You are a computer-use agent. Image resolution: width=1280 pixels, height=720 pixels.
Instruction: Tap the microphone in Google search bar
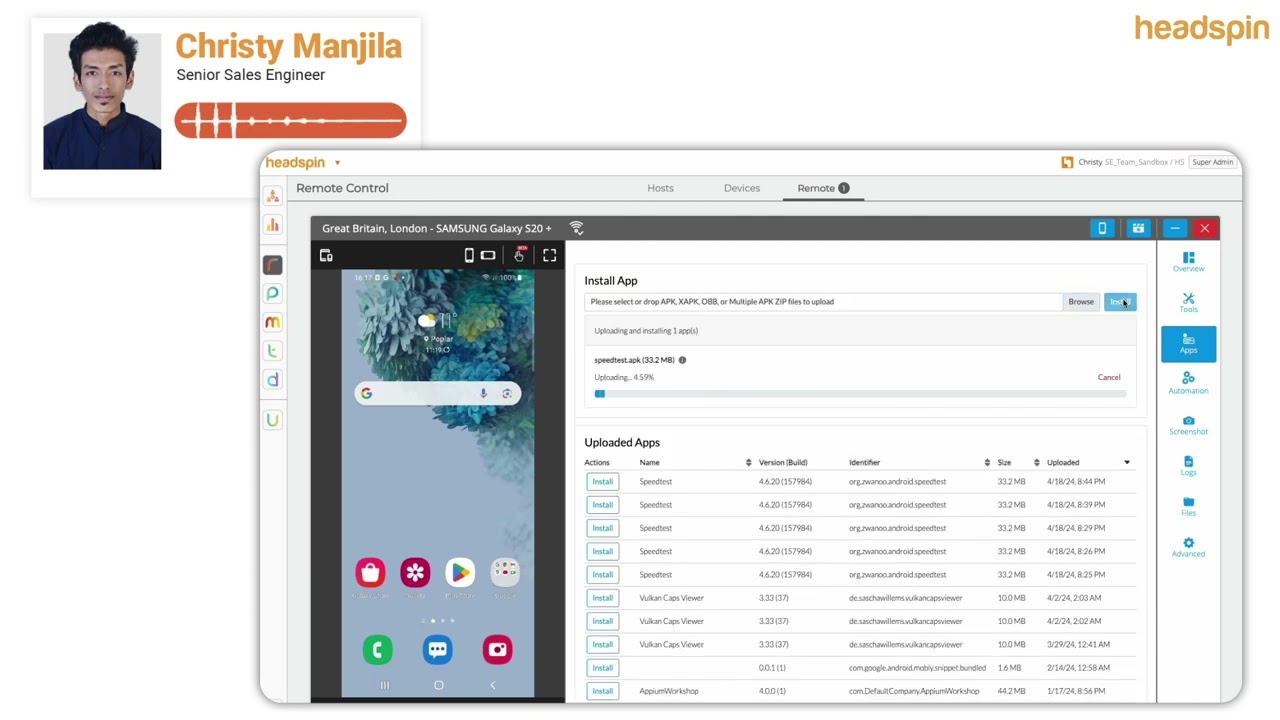pos(483,394)
